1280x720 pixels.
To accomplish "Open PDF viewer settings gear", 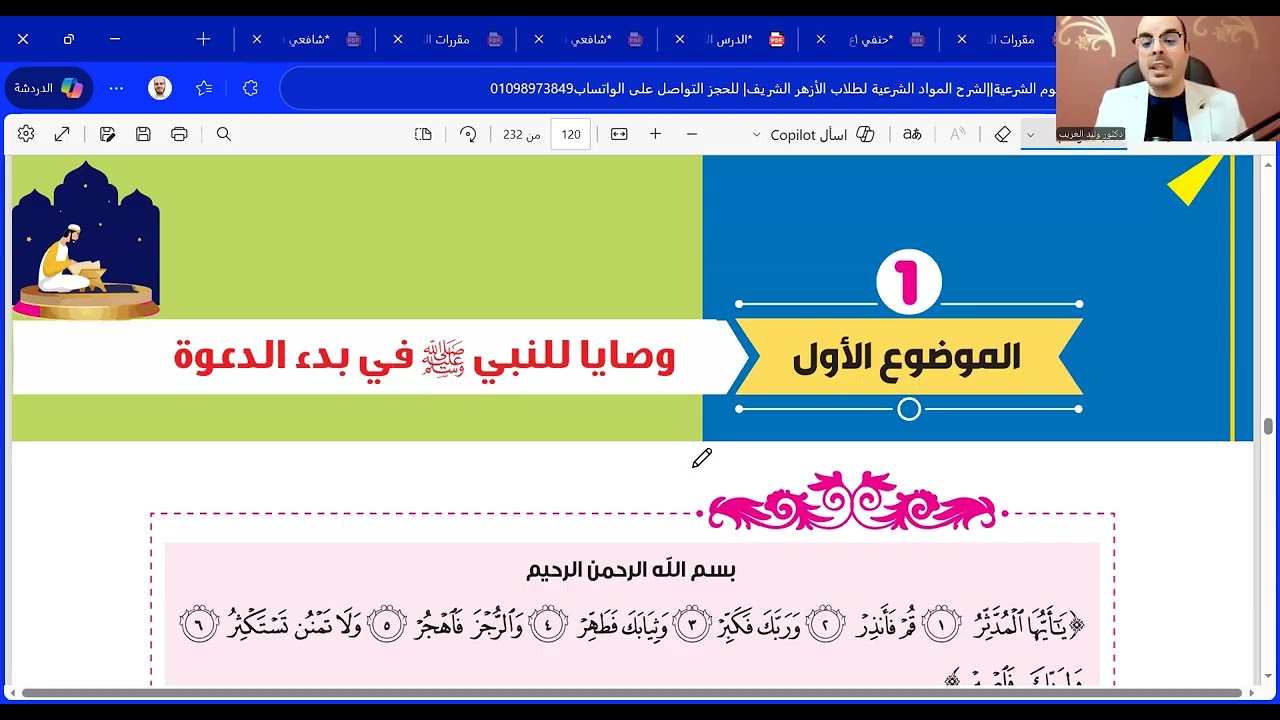I will [x=26, y=134].
